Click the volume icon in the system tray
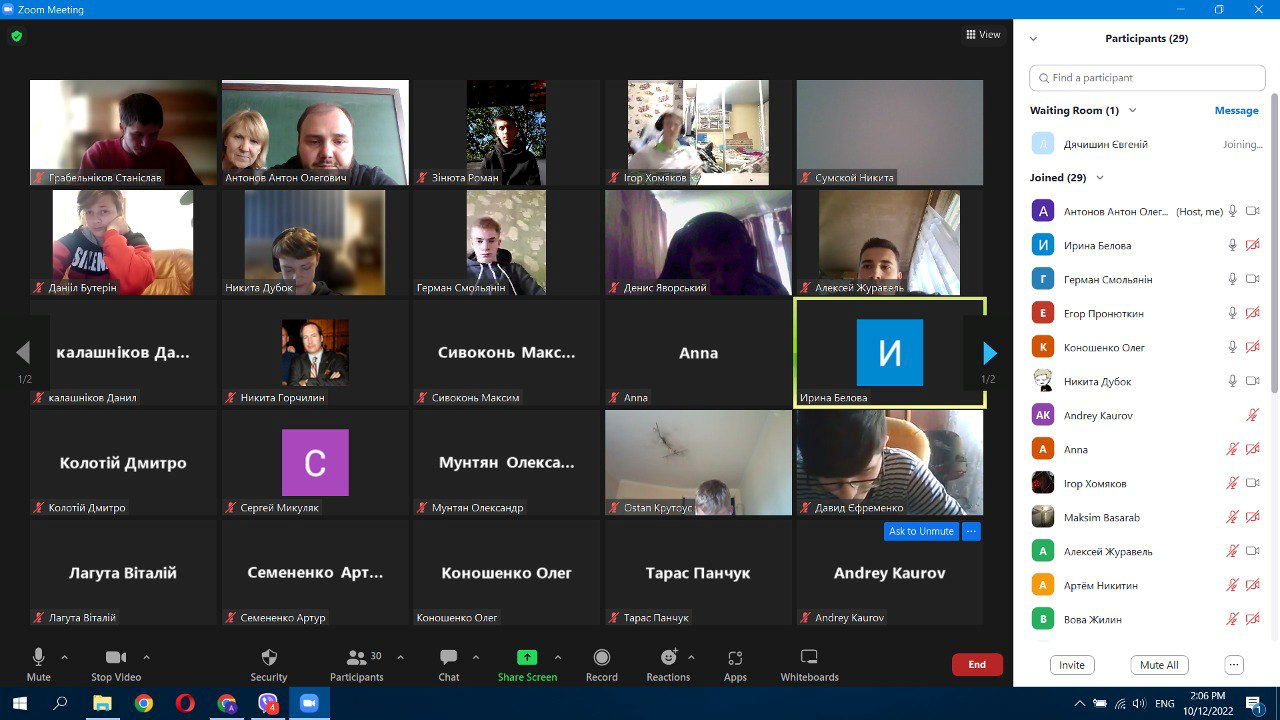The image size is (1280, 720). pos(1139,703)
